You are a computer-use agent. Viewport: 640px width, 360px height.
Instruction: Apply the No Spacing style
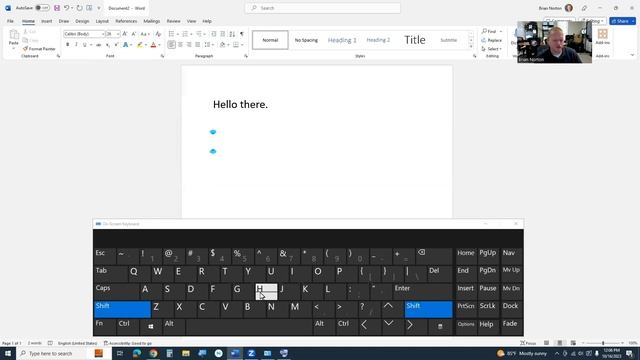(306, 40)
